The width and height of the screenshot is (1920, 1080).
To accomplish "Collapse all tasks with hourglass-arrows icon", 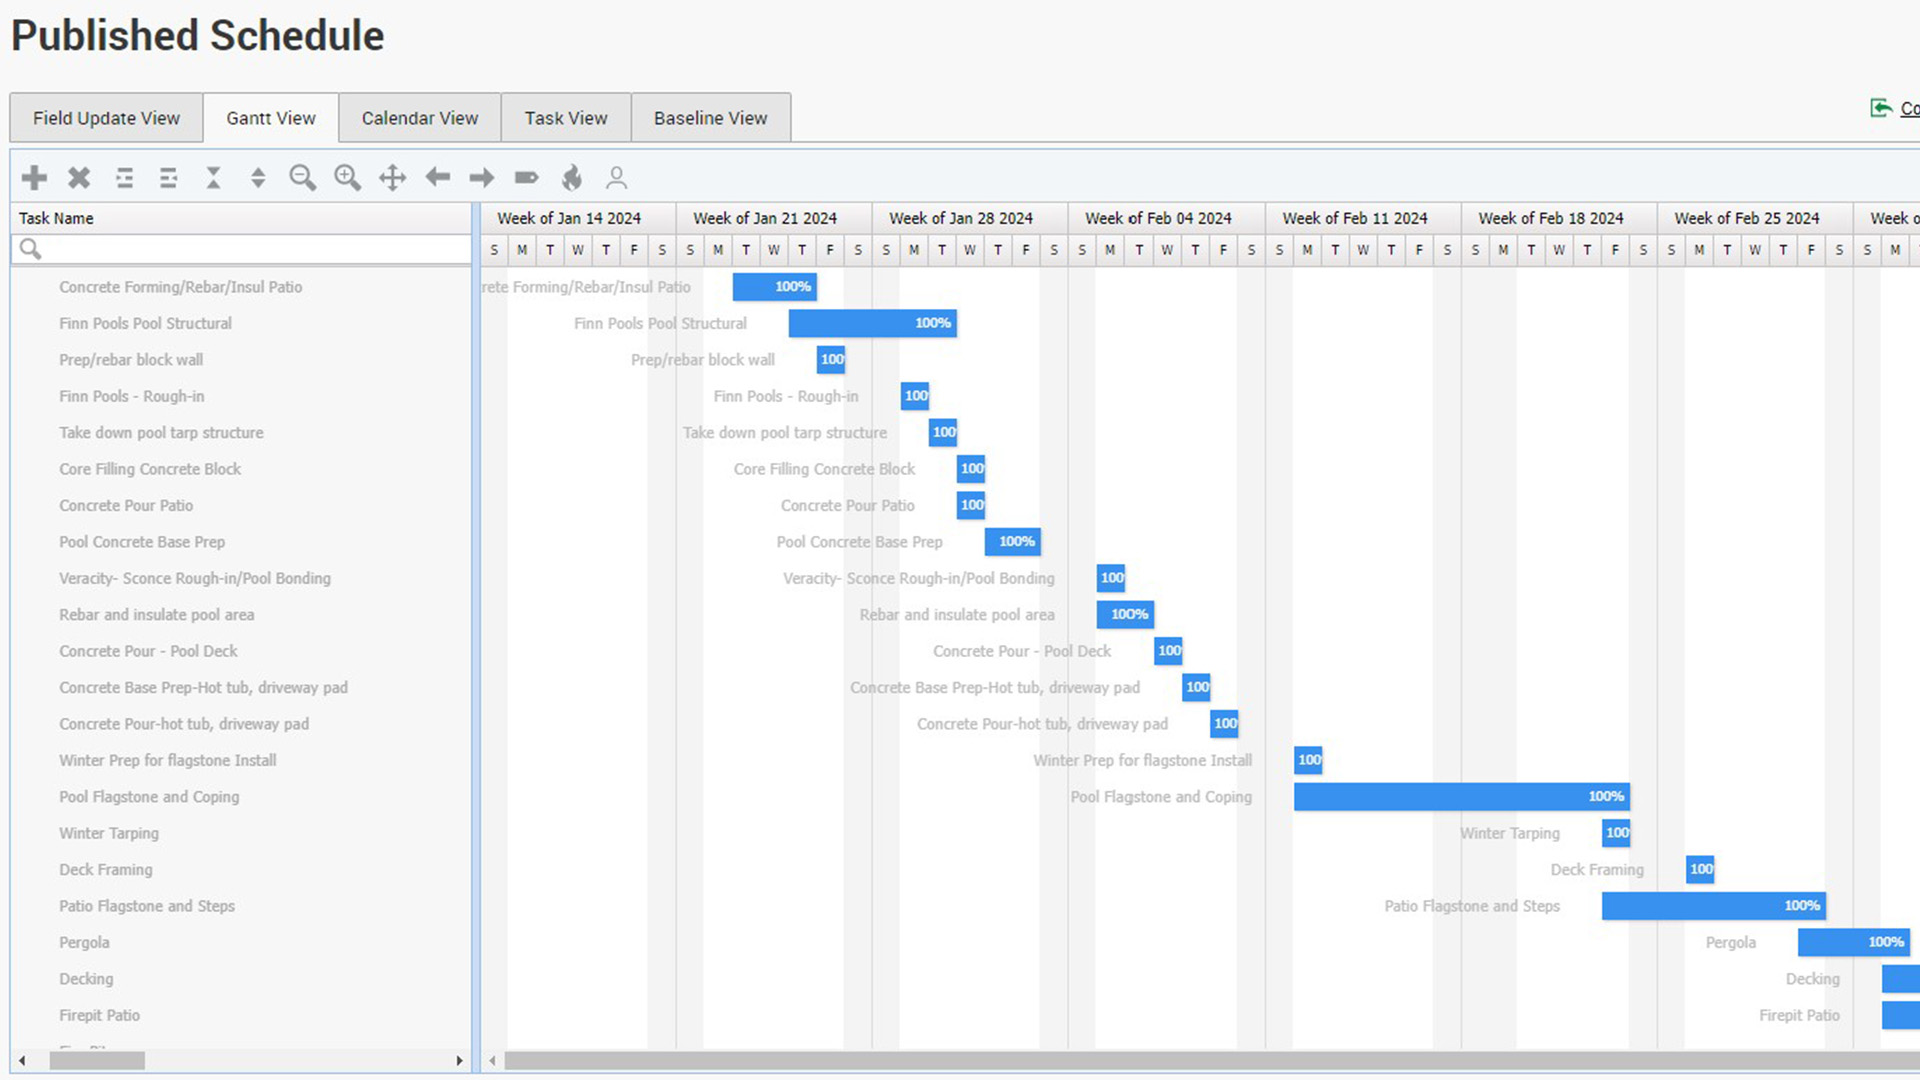I will pos(213,178).
